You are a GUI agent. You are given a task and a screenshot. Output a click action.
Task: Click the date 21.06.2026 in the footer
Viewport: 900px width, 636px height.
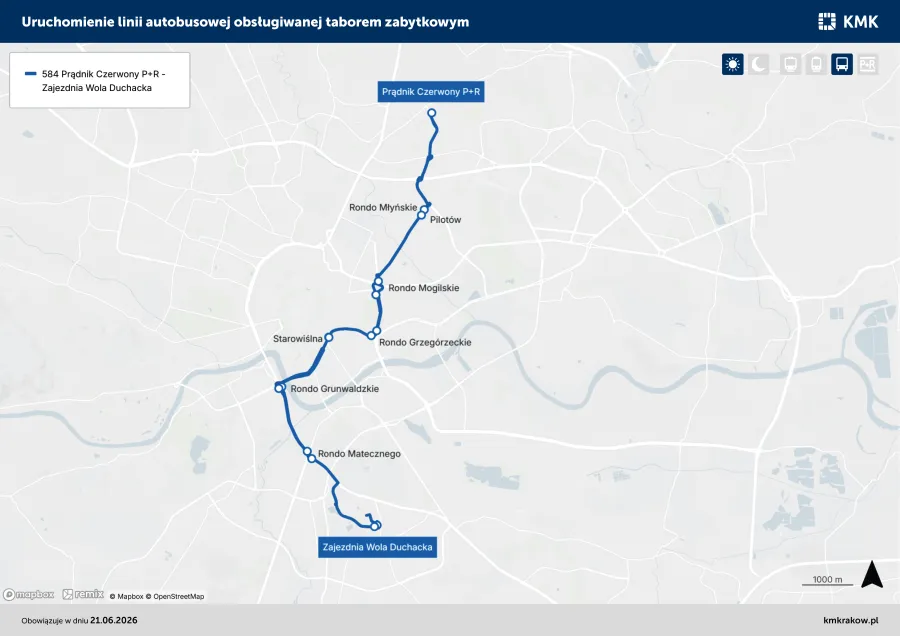pos(114,621)
